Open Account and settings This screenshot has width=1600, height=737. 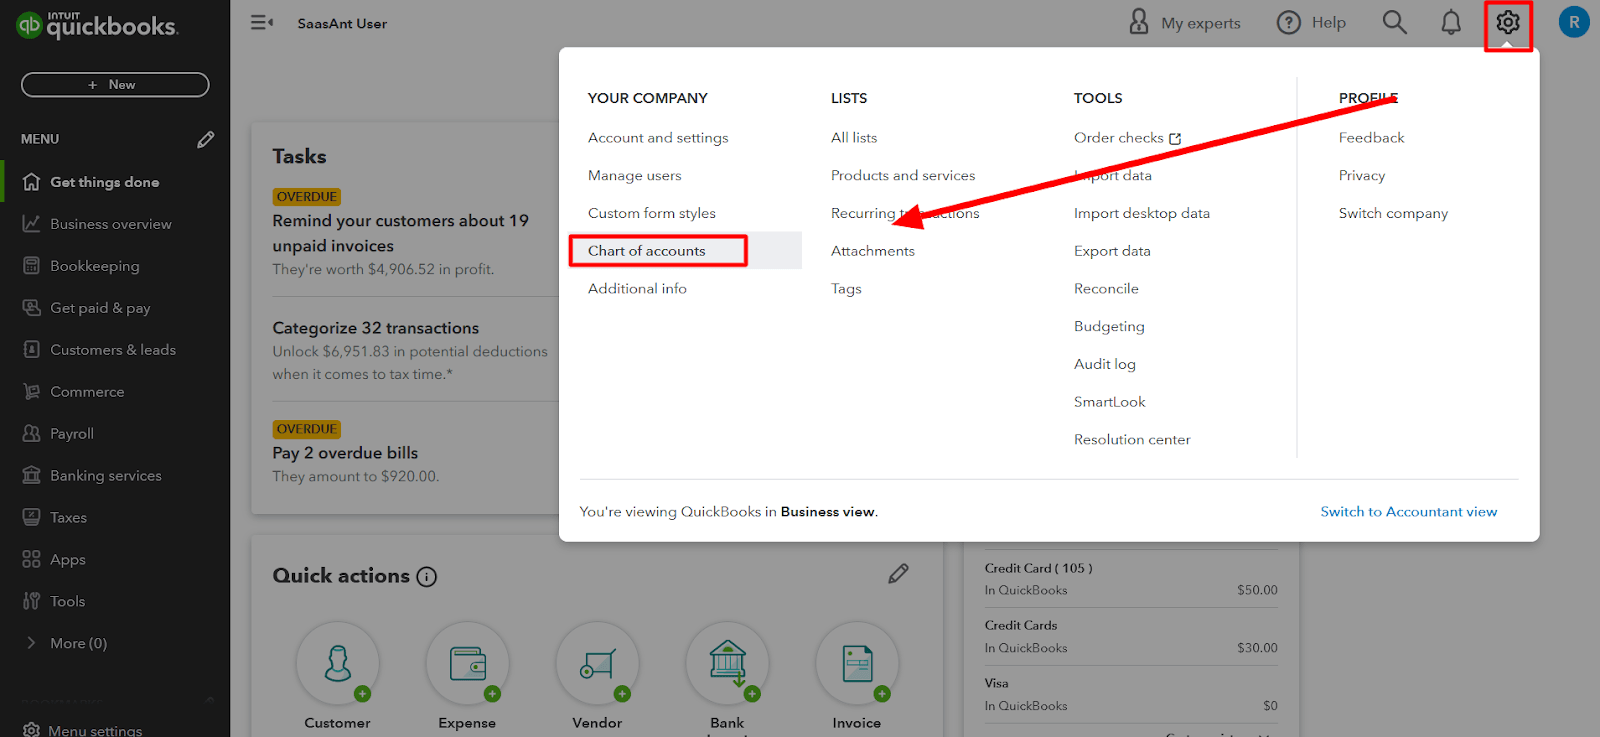pos(658,138)
